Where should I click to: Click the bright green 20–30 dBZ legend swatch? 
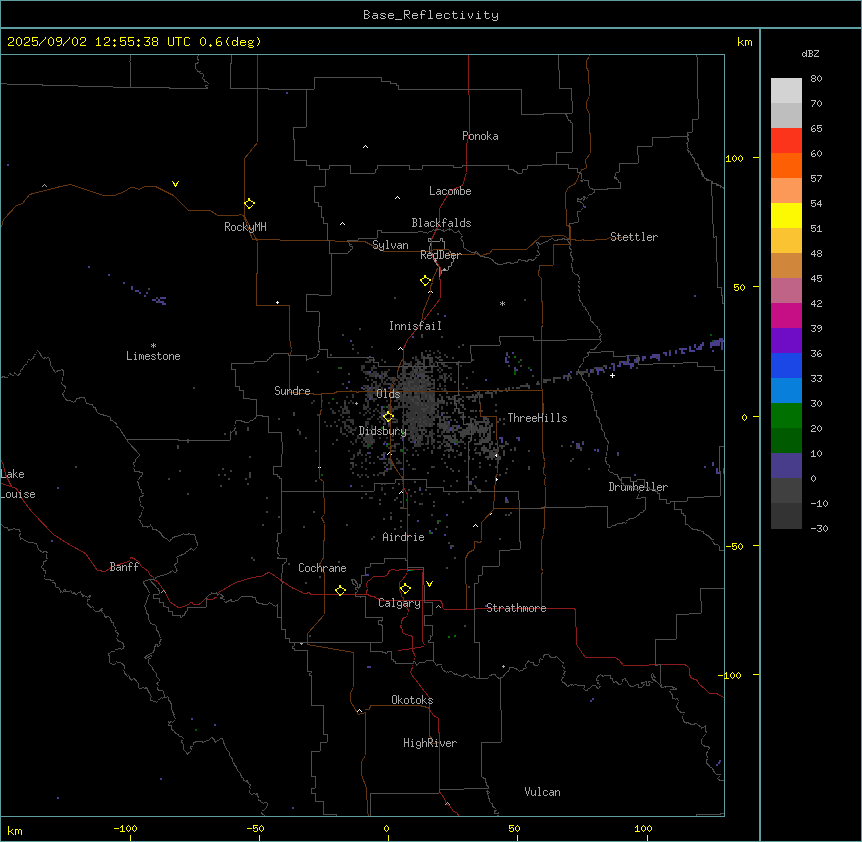point(786,416)
